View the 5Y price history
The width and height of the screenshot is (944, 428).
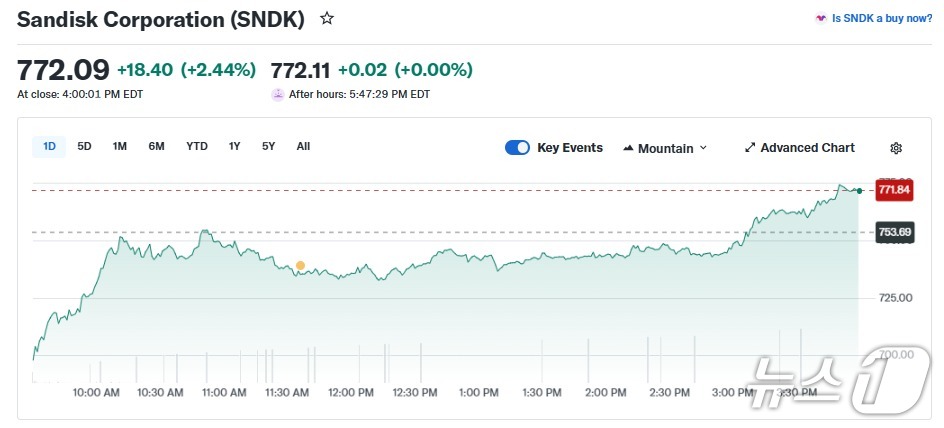tap(268, 147)
